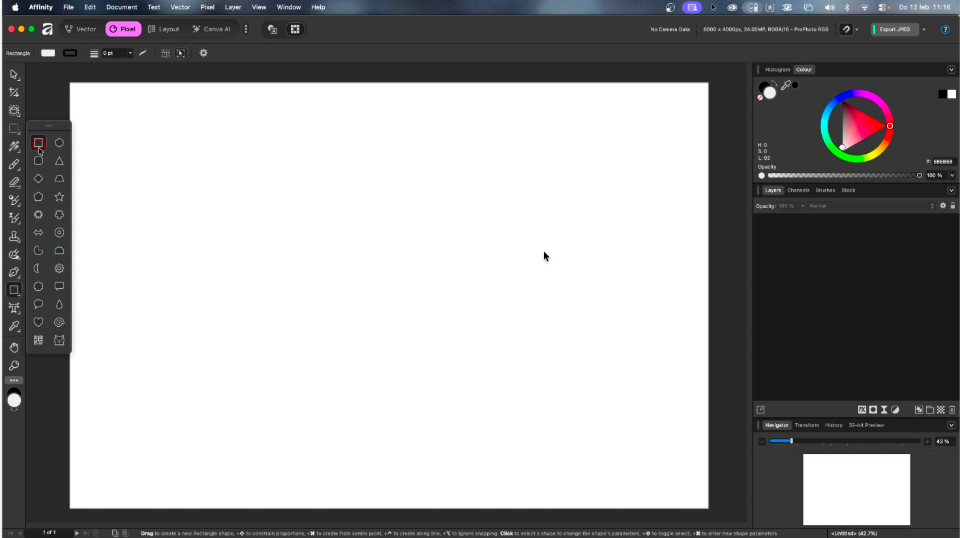Select the Hand (View) tool
960x538 pixels.
tap(14, 347)
